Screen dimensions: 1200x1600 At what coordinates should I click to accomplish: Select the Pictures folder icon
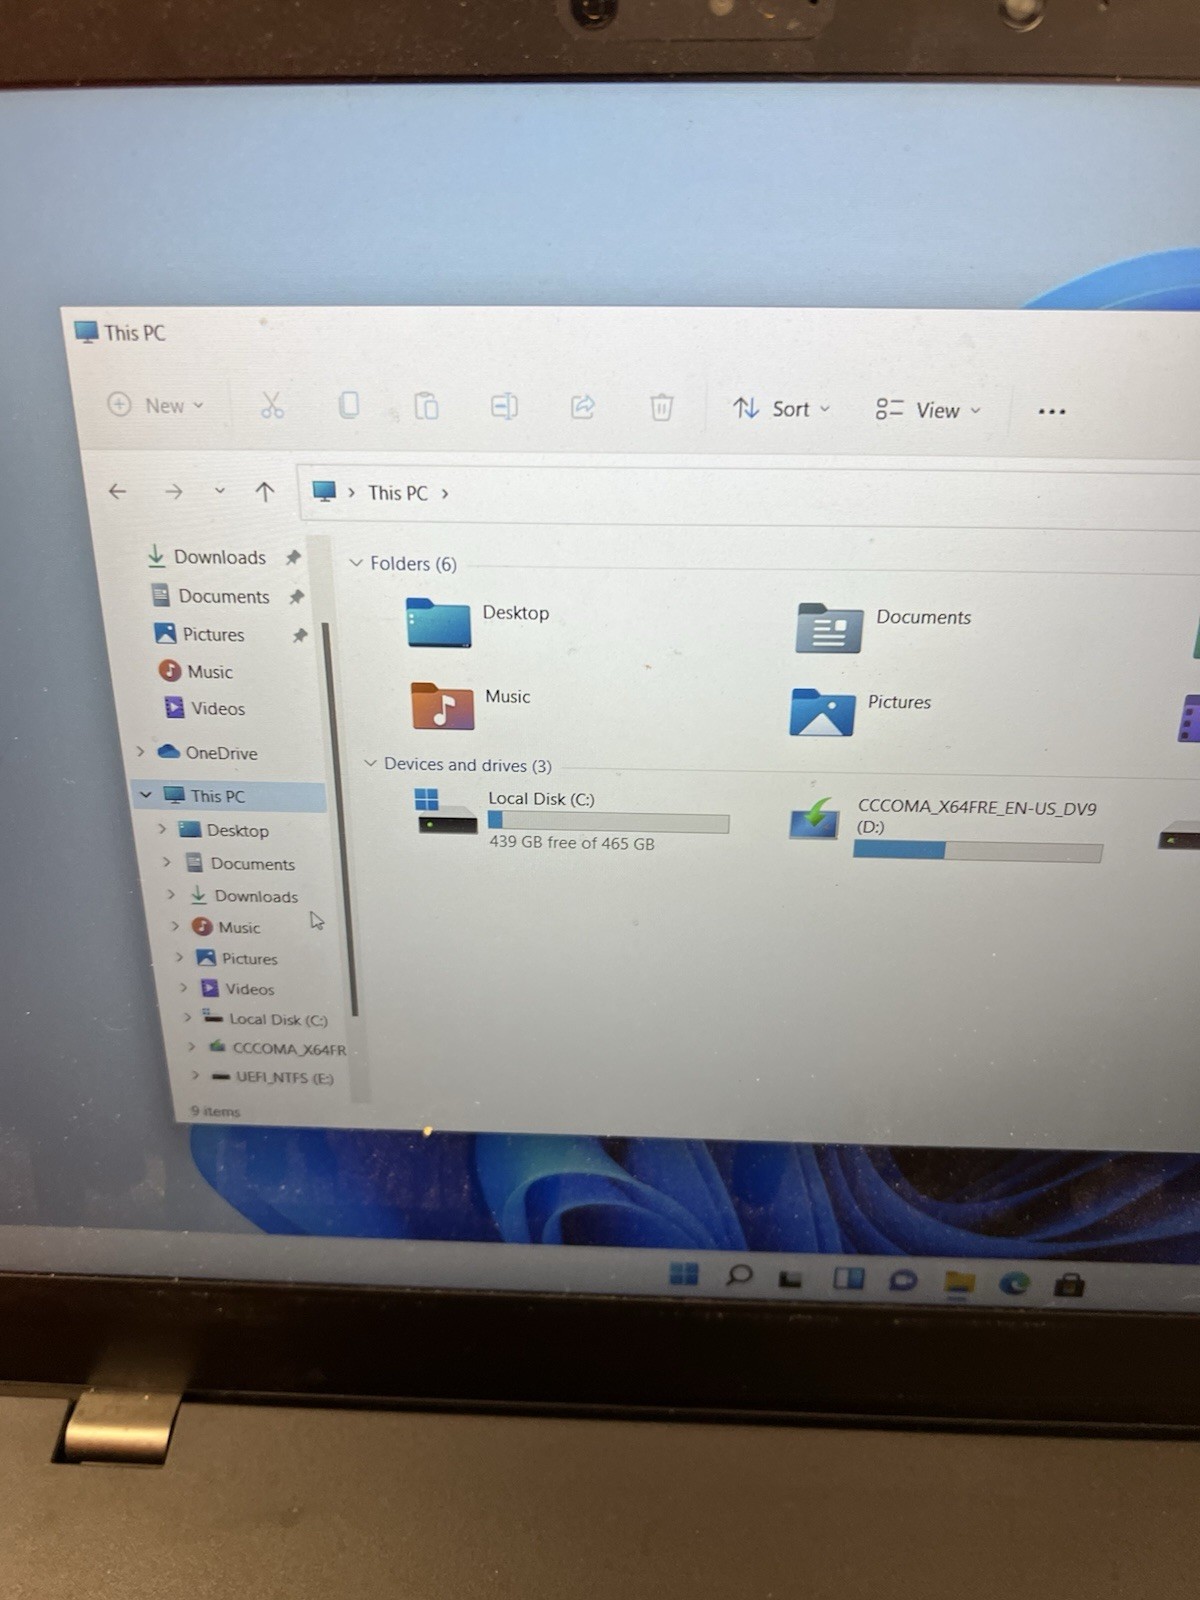pos(822,712)
